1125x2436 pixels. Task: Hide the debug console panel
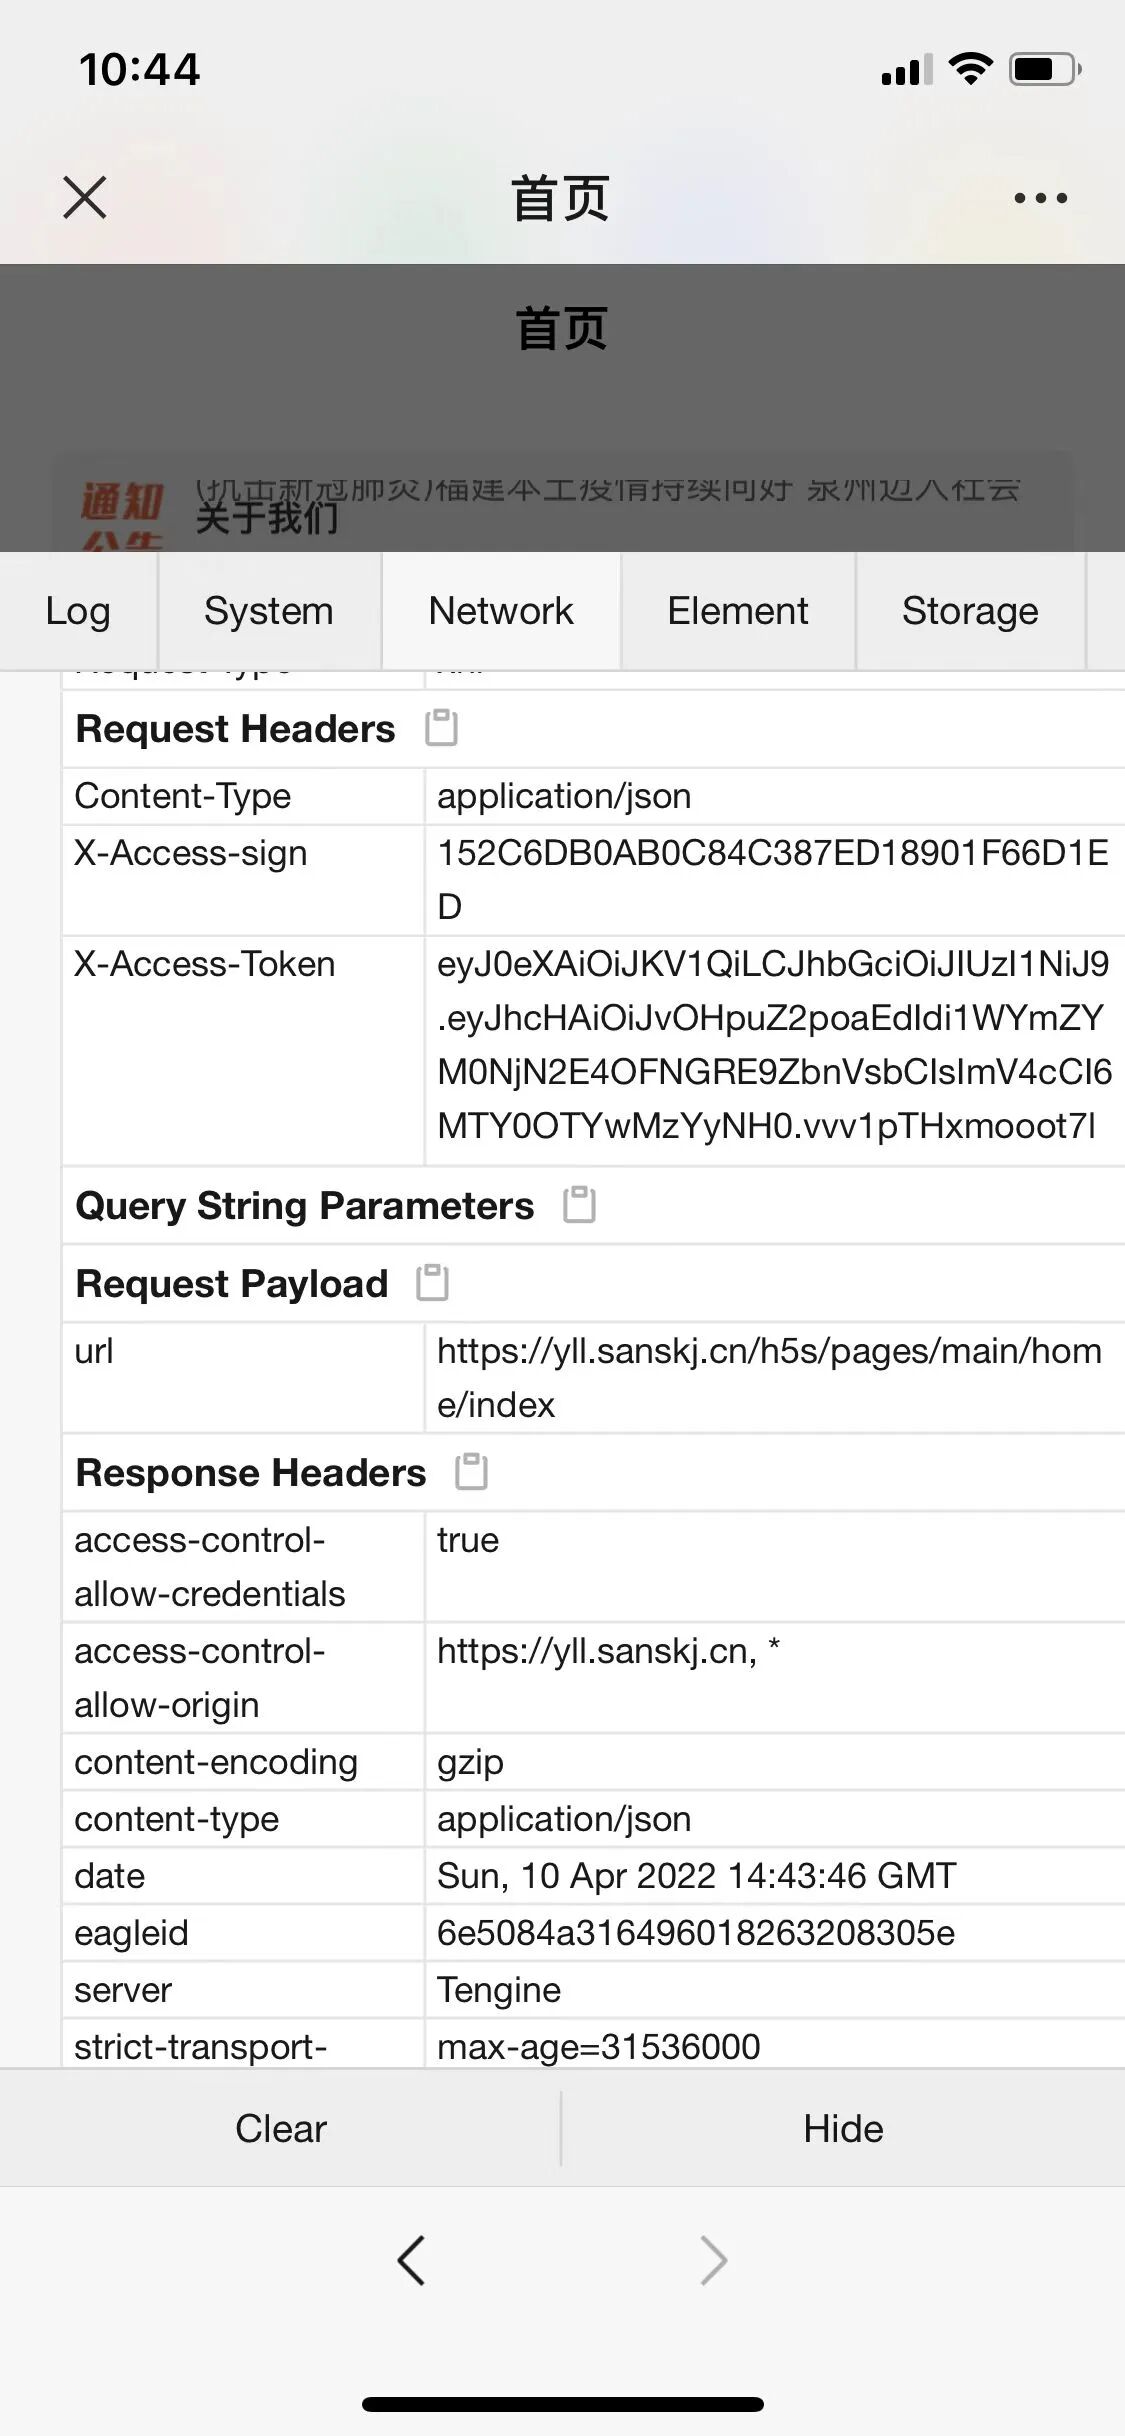click(x=843, y=2129)
